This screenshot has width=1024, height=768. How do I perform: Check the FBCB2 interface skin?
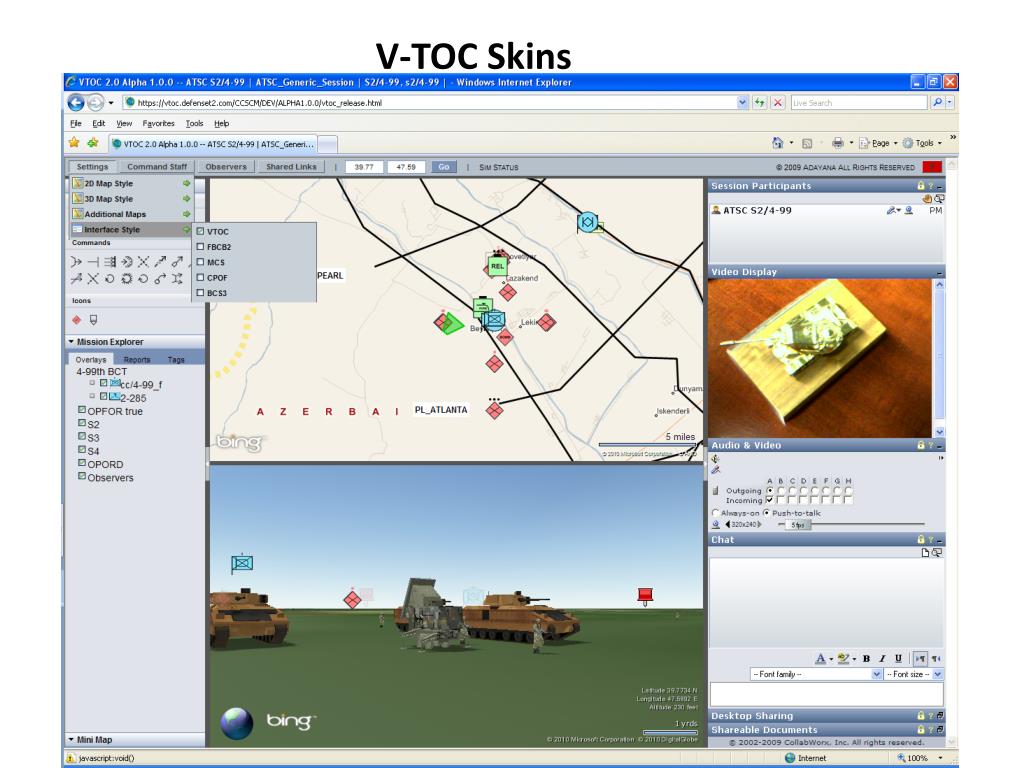point(200,247)
